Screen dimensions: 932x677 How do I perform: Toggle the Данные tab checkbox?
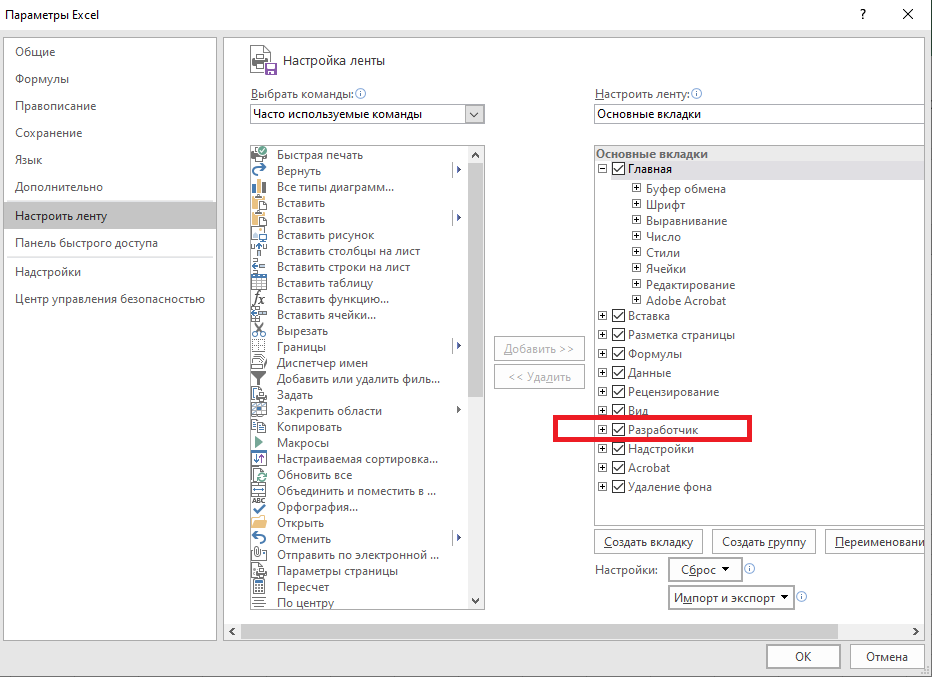click(618, 373)
